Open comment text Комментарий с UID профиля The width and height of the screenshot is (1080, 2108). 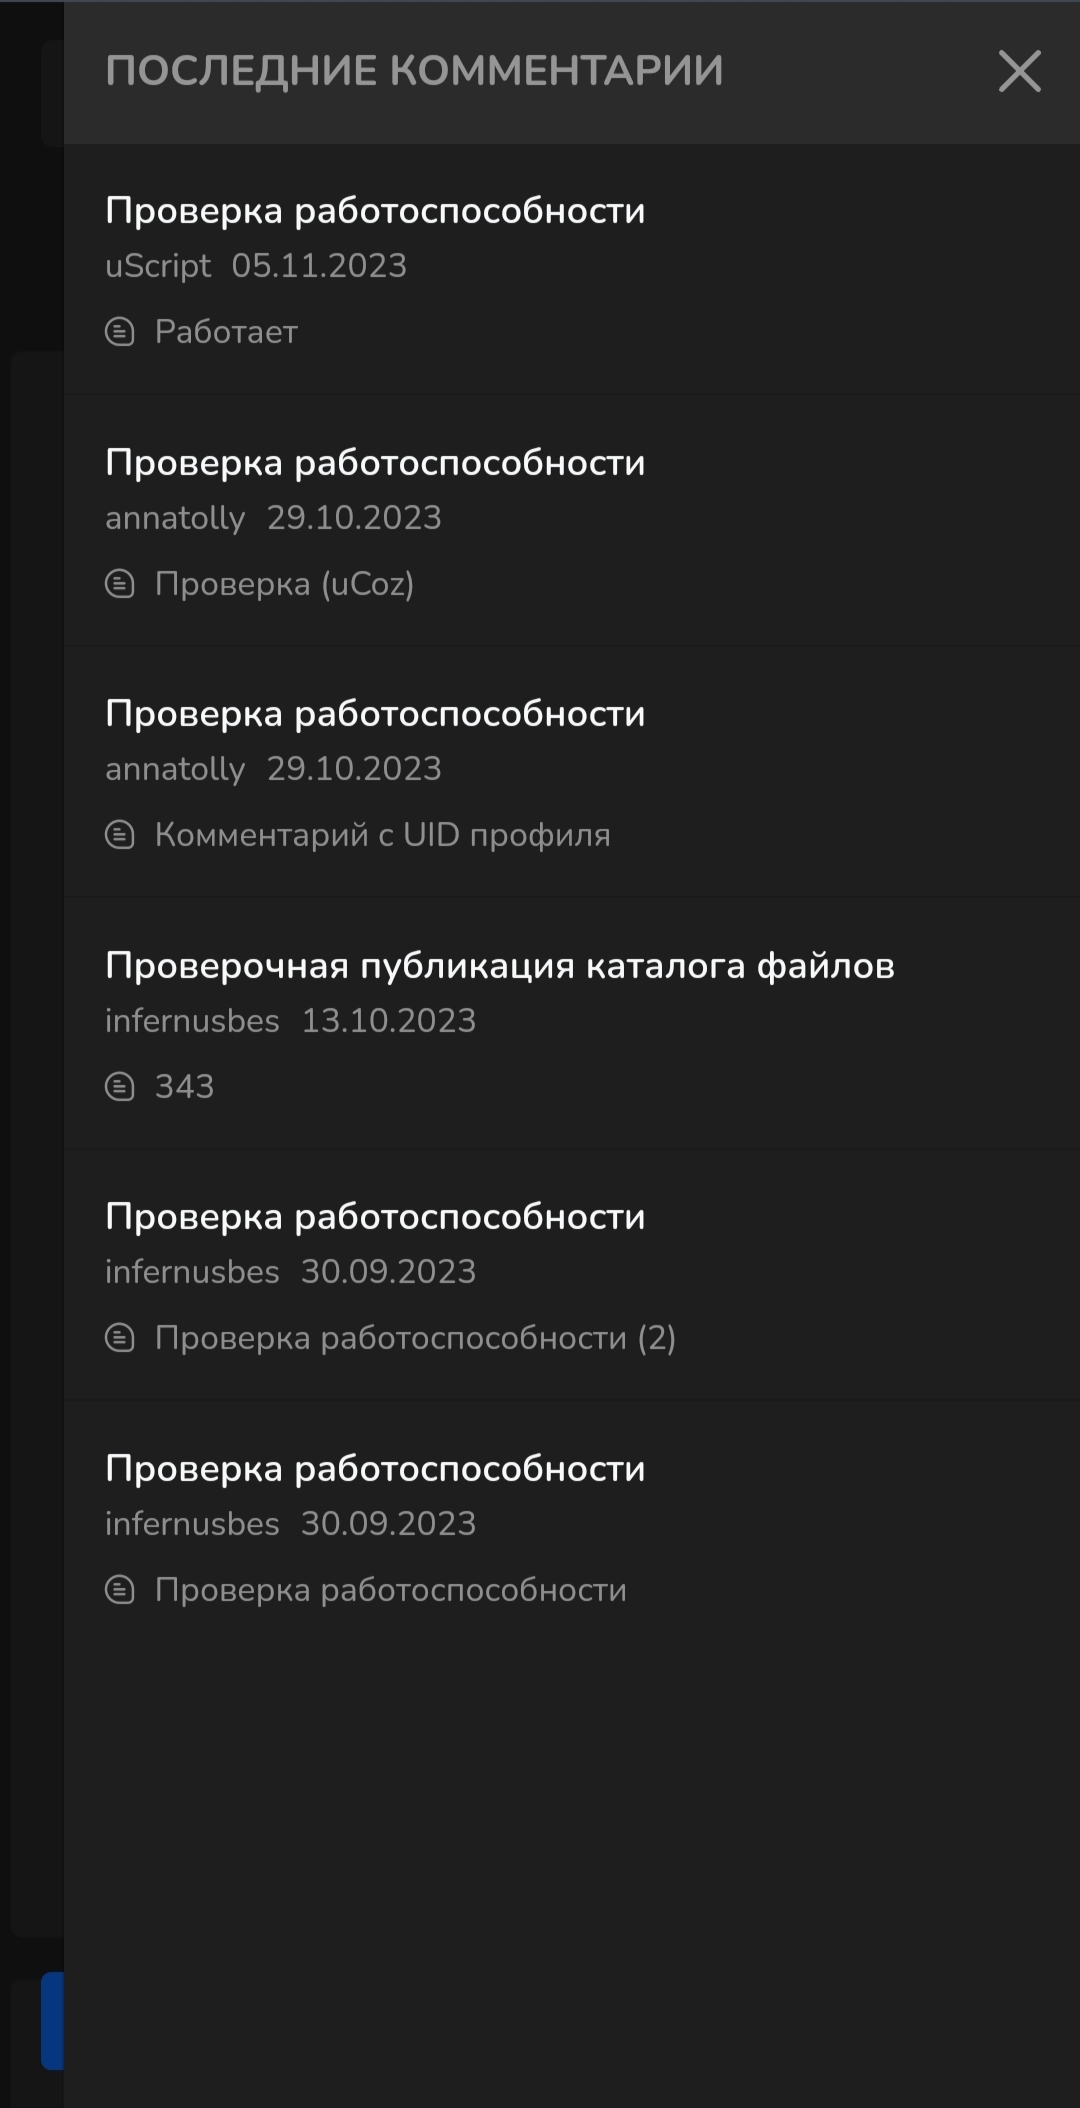(x=382, y=835)
